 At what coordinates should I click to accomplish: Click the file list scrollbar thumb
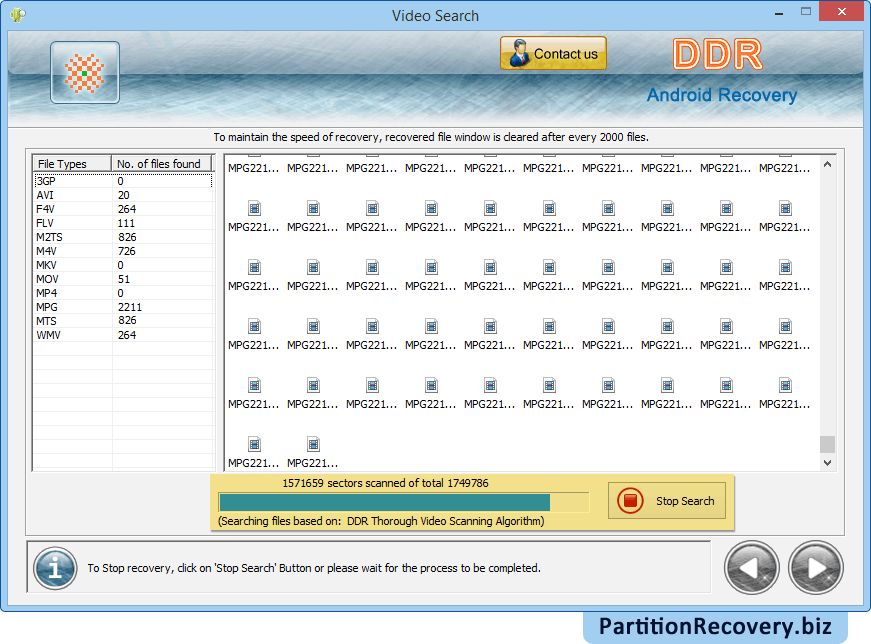pos(827,444)
